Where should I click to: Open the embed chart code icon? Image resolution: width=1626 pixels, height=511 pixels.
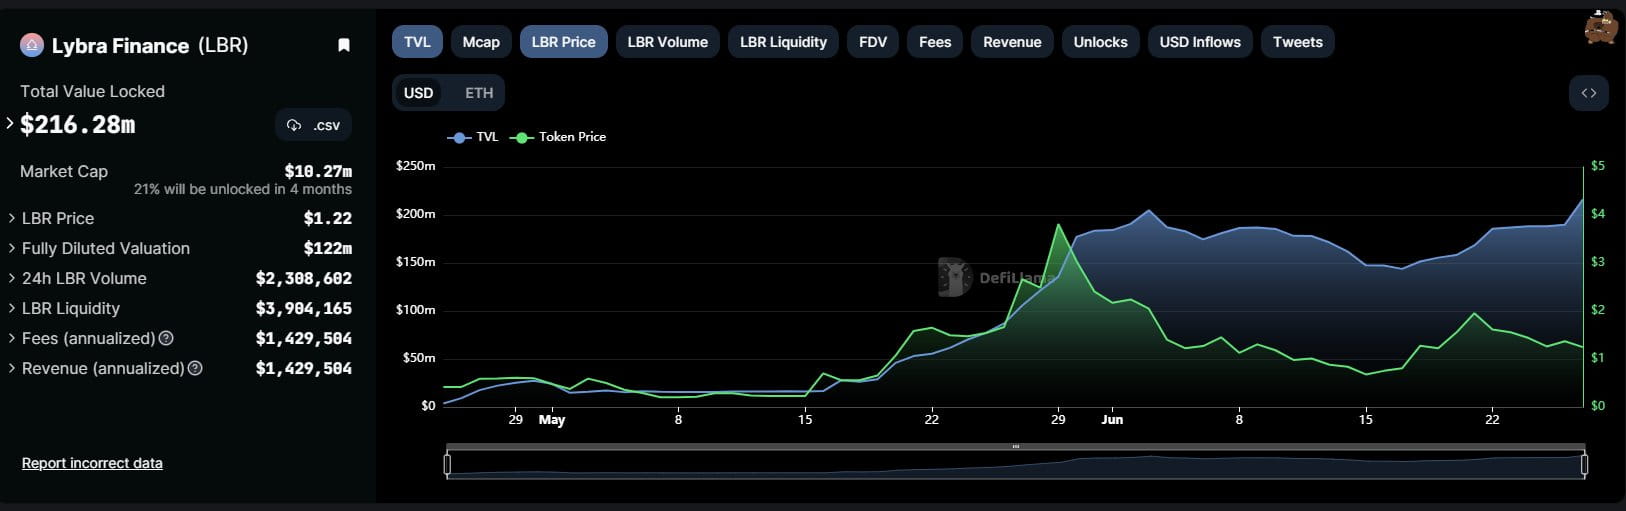(1588, 93)
